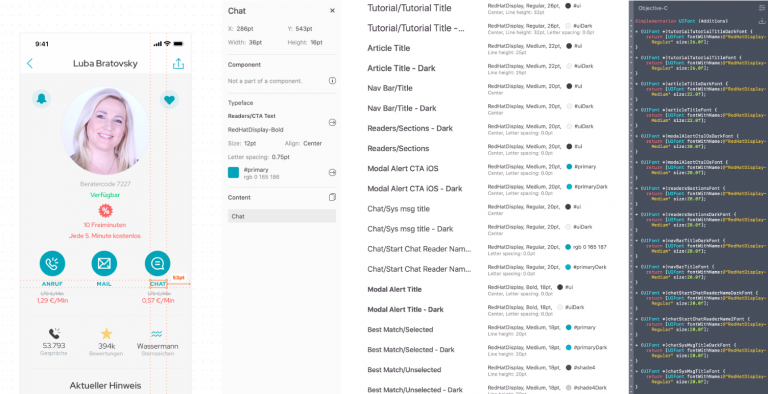This screenshot has height=394, width=768.
Task: Click the Content field containing Chat
Action: (x=282, y=216)
